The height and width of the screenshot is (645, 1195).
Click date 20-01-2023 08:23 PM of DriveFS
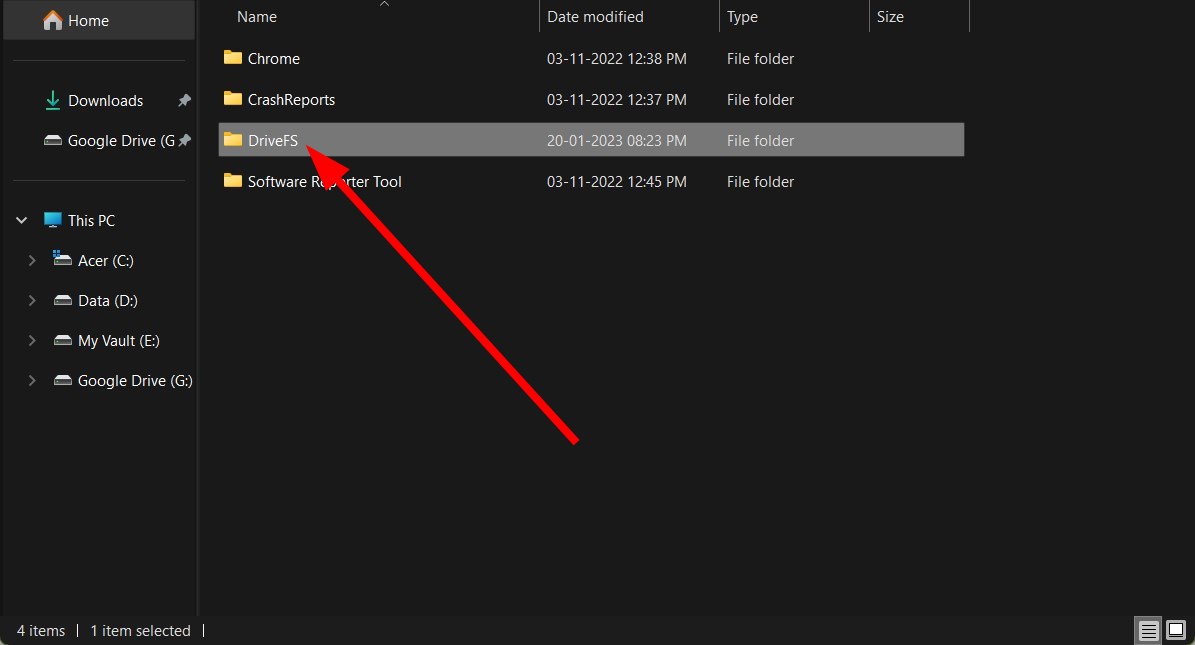(617, 140)
